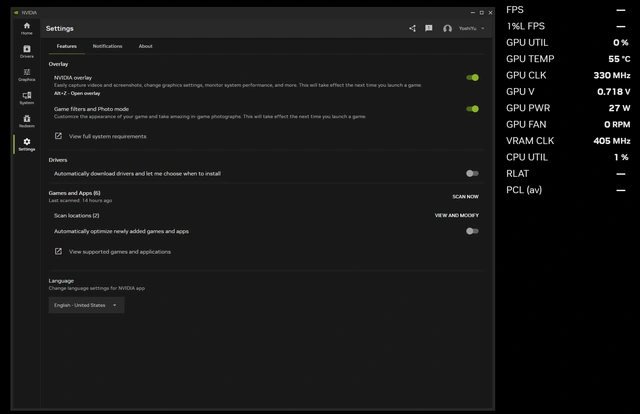Click external link icon for supported games
Image resolution: width=640 pixels, height=414 pixels.
click(58, 252)
